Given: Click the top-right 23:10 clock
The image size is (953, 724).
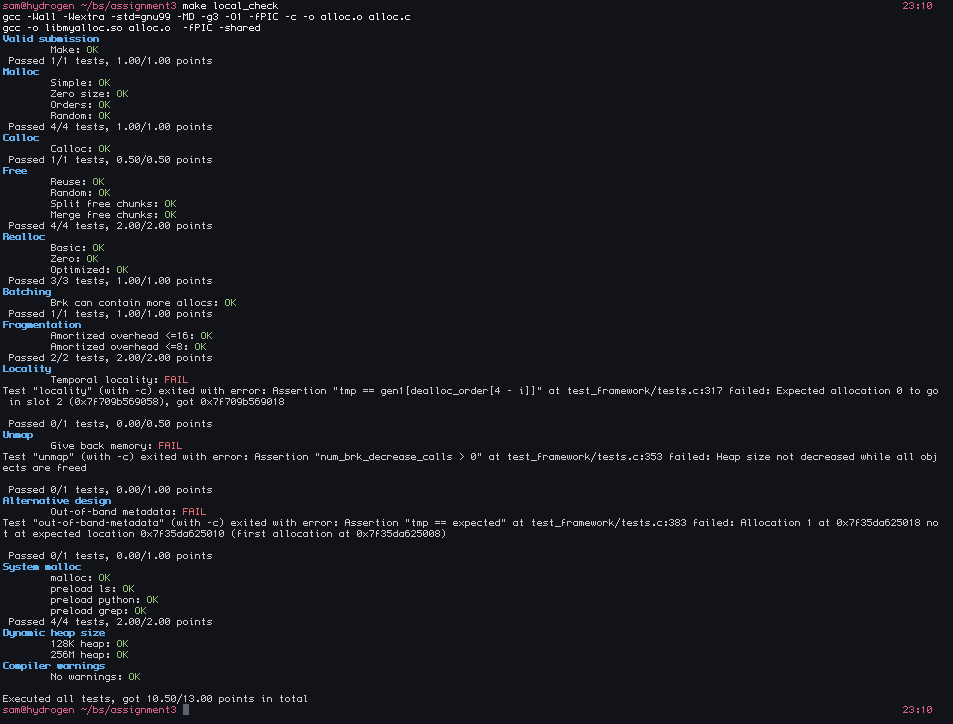Looking at the screenshot, I should [917, 6].
